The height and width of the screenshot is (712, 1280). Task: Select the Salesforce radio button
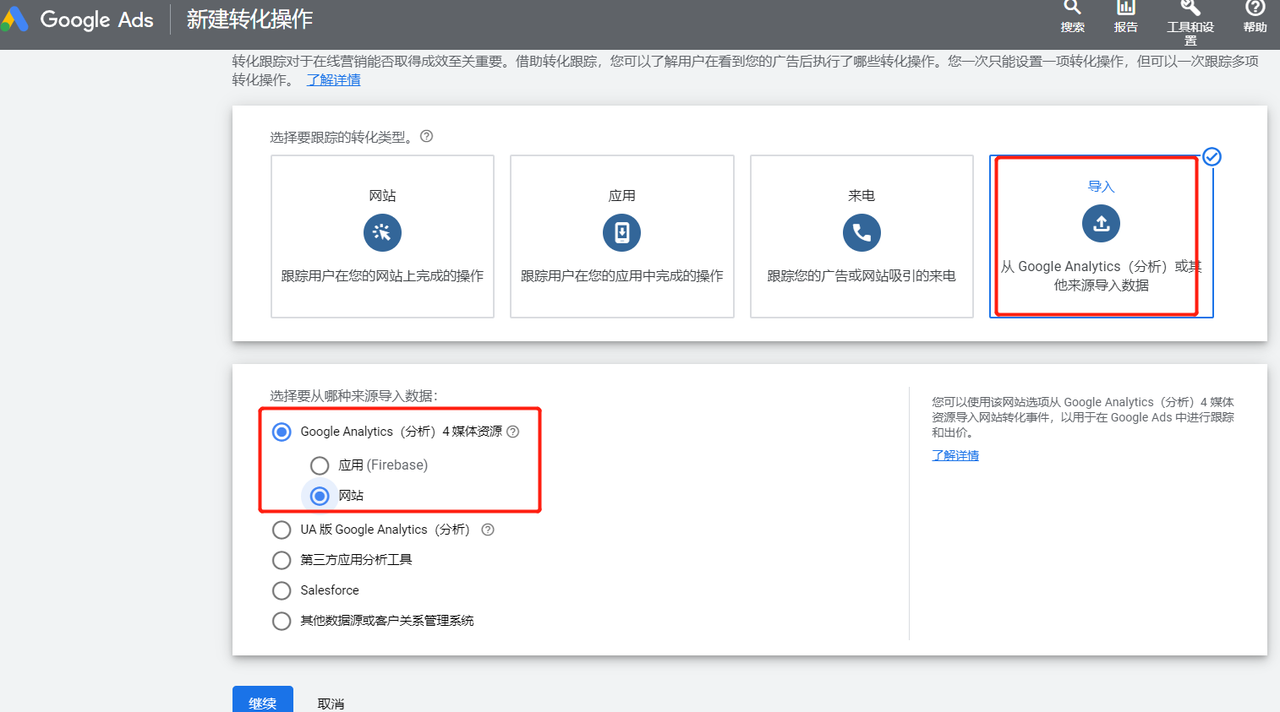(282, 590)
